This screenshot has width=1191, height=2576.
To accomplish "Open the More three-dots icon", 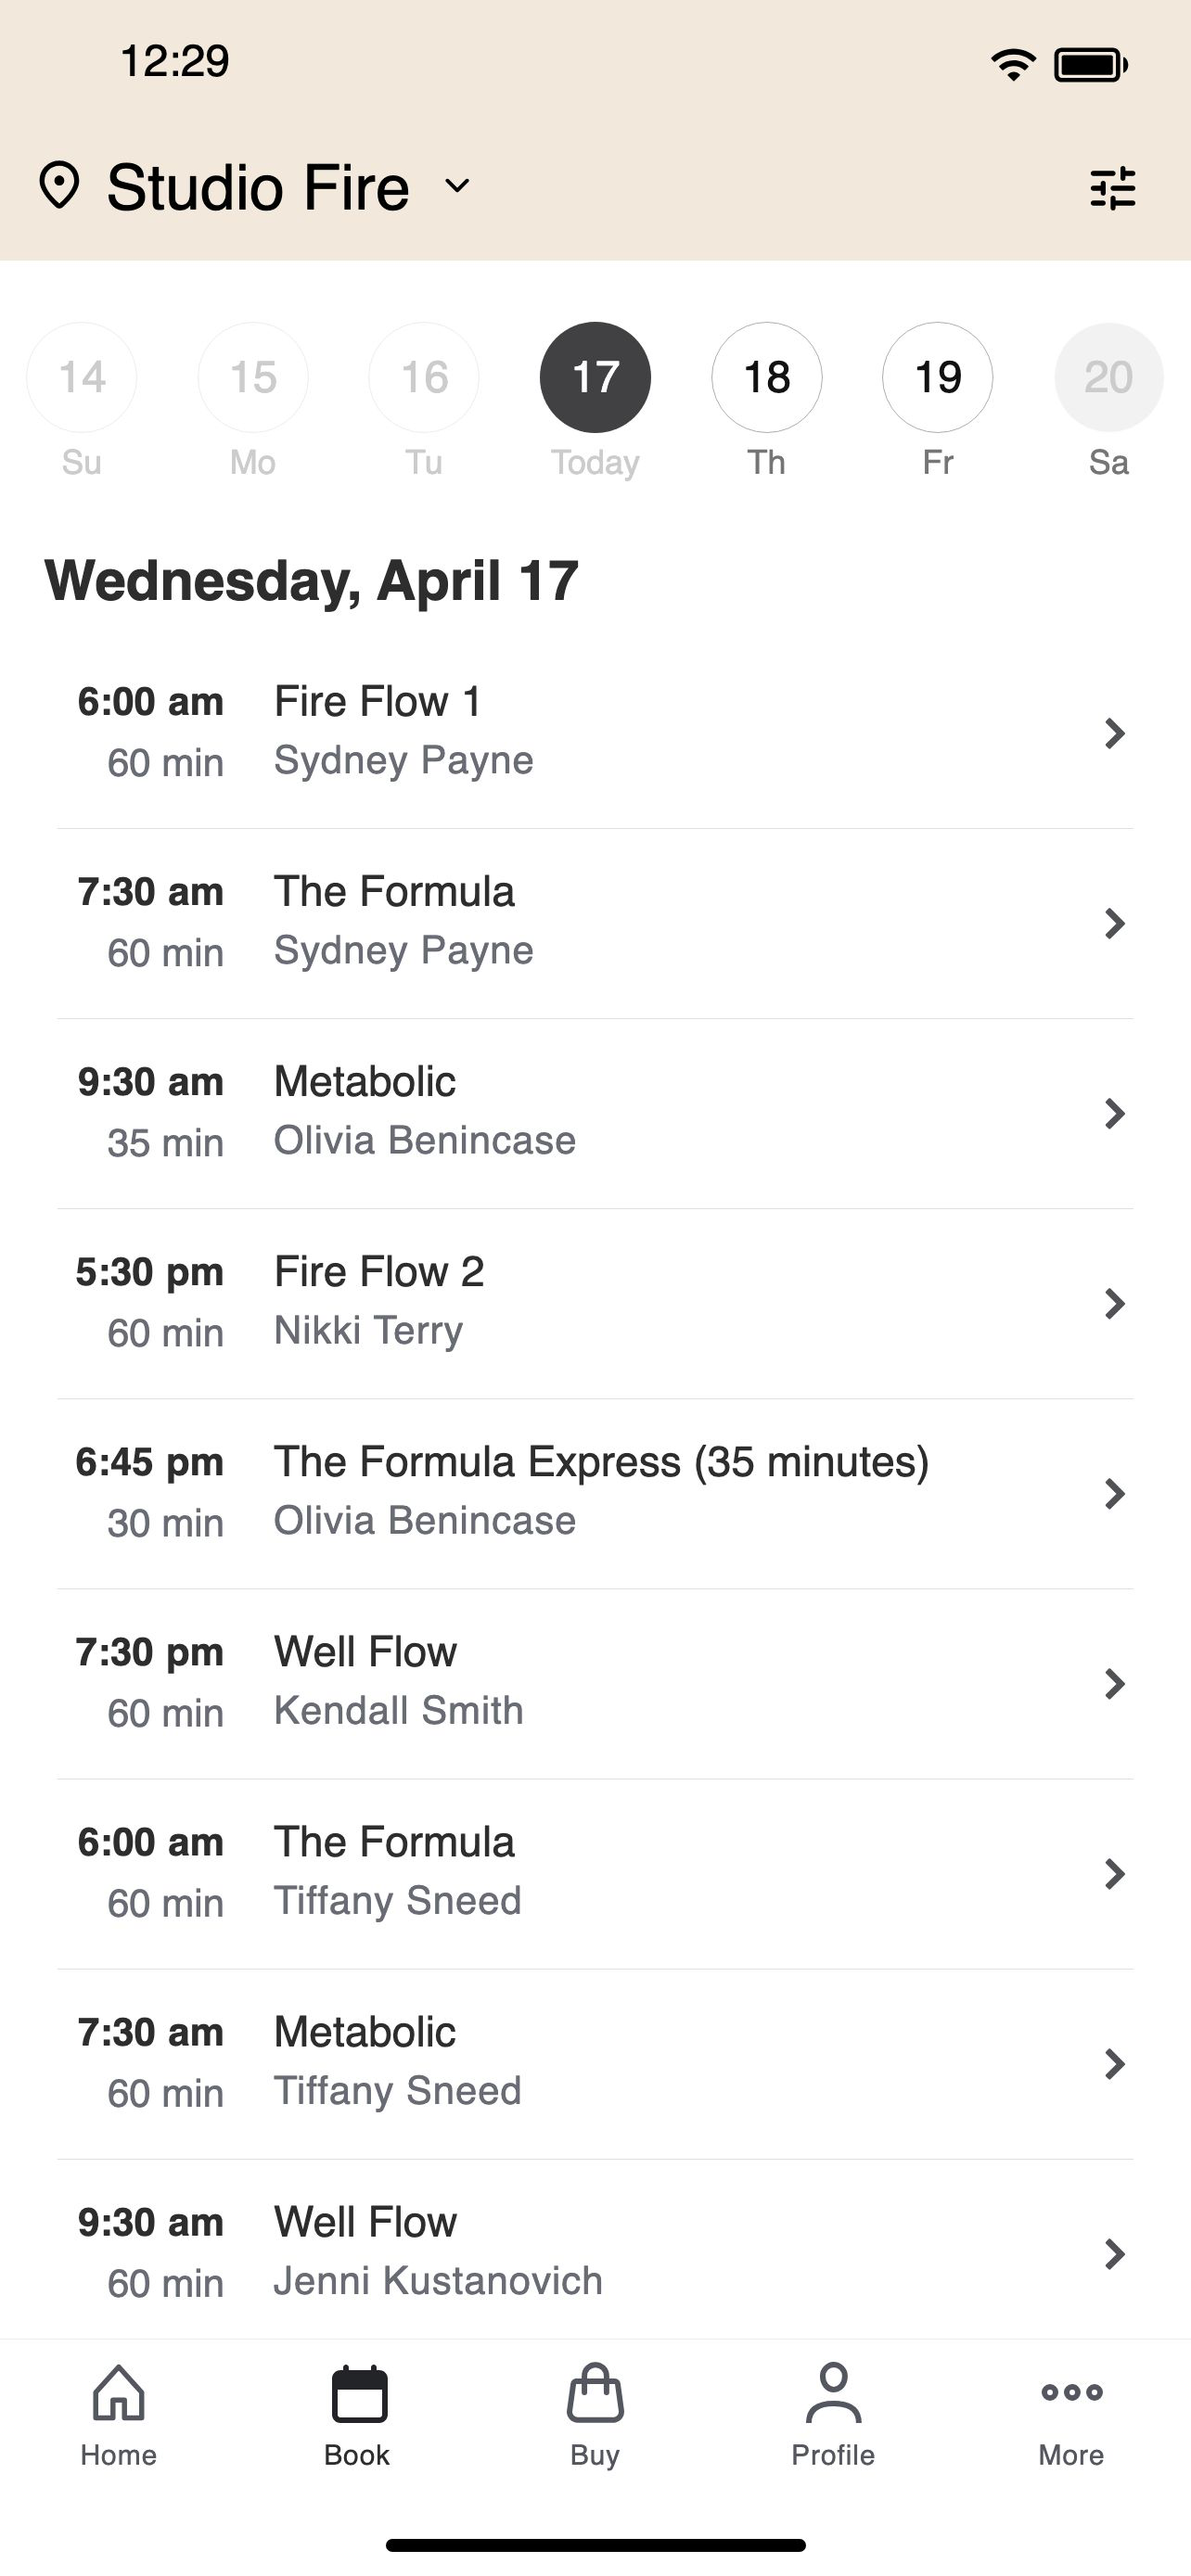I will click(x=1071, y=2392).
